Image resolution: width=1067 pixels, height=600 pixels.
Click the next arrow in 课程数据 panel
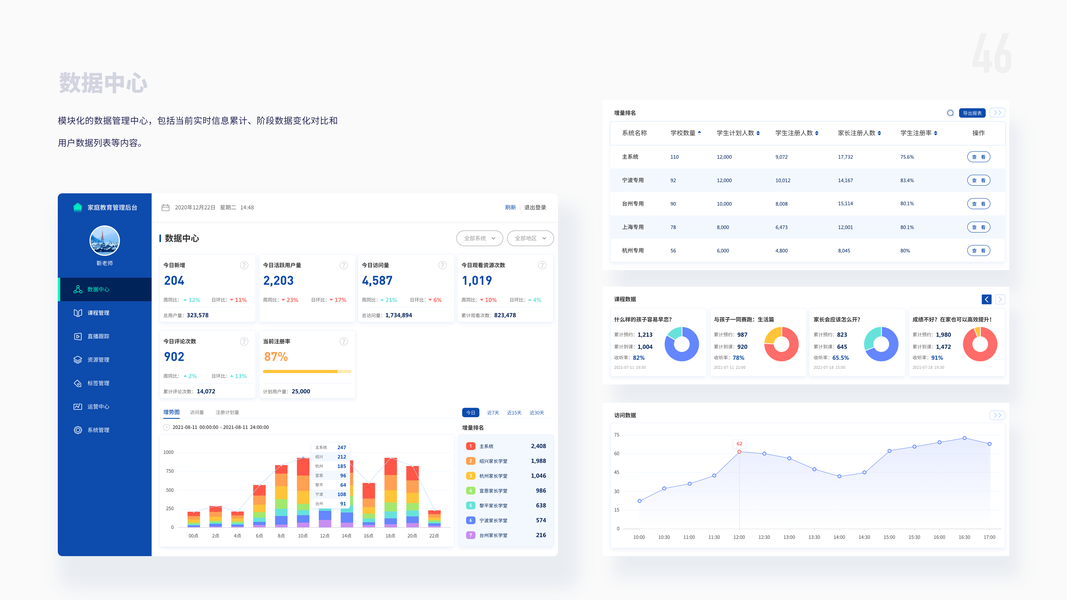point(1000,299)
